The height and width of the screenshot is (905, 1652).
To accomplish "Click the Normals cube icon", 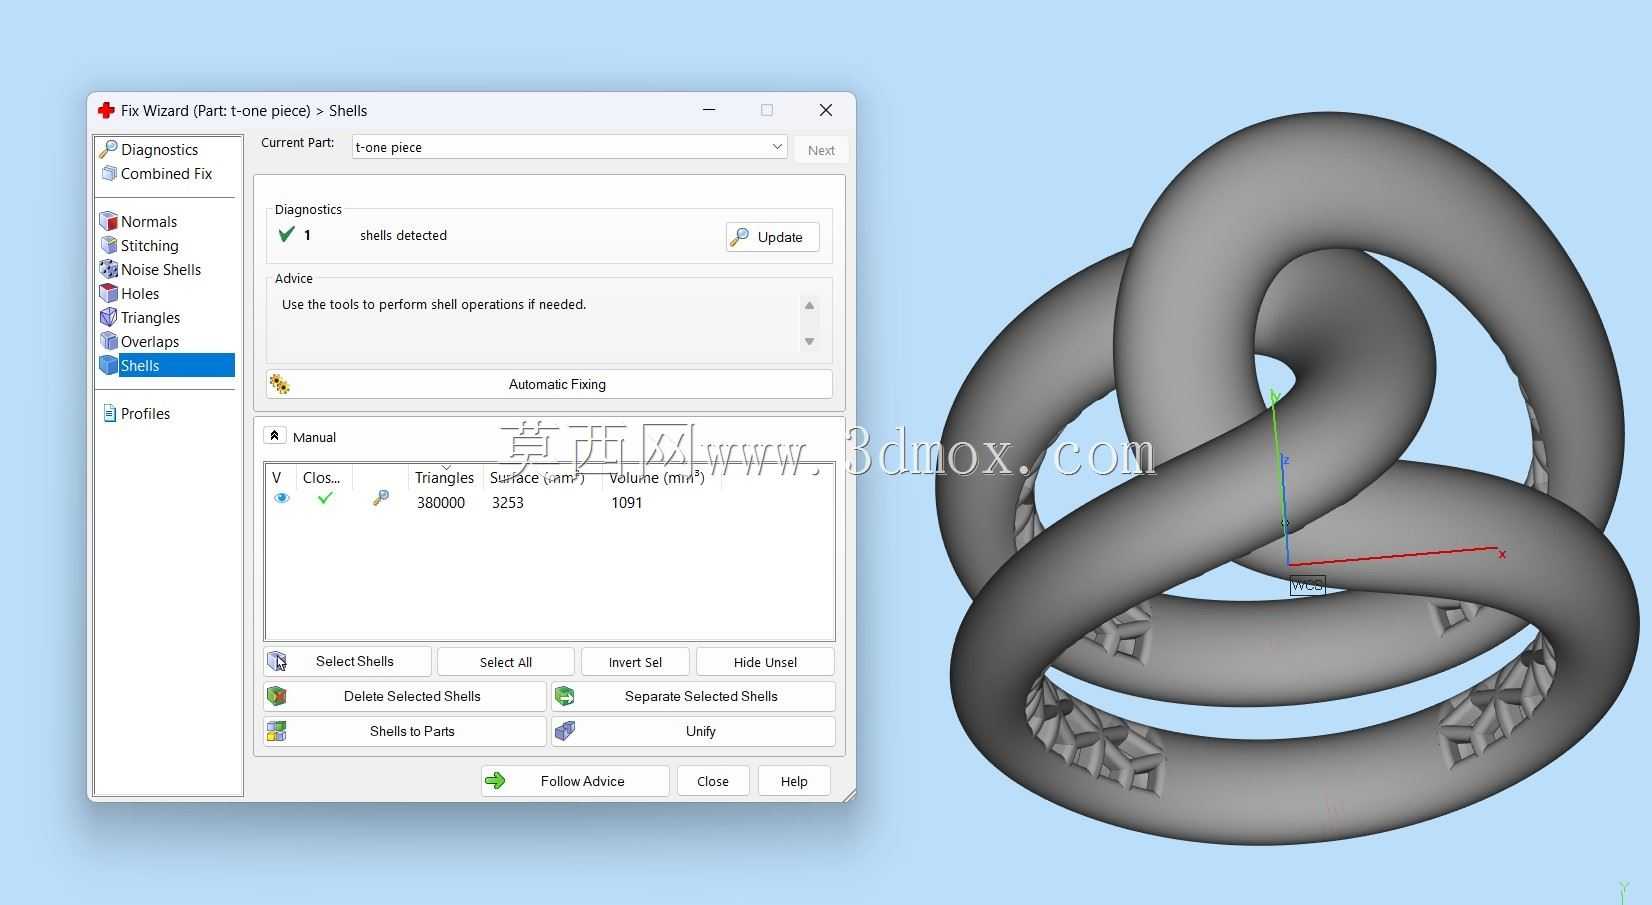I will [x=108, y=222].
